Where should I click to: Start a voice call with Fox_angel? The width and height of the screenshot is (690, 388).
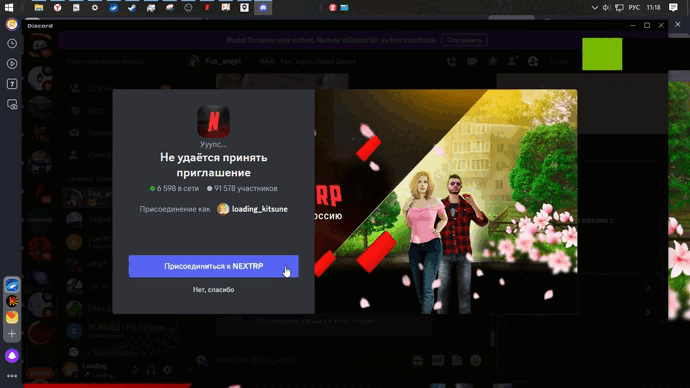[451, 61]
